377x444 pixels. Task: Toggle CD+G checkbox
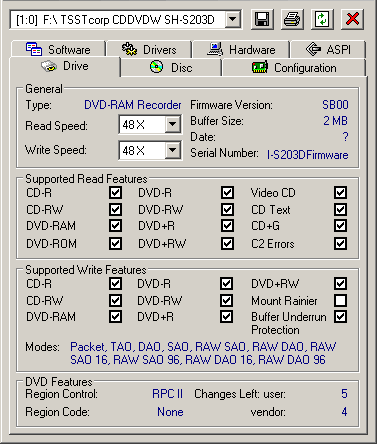point(340,226)
